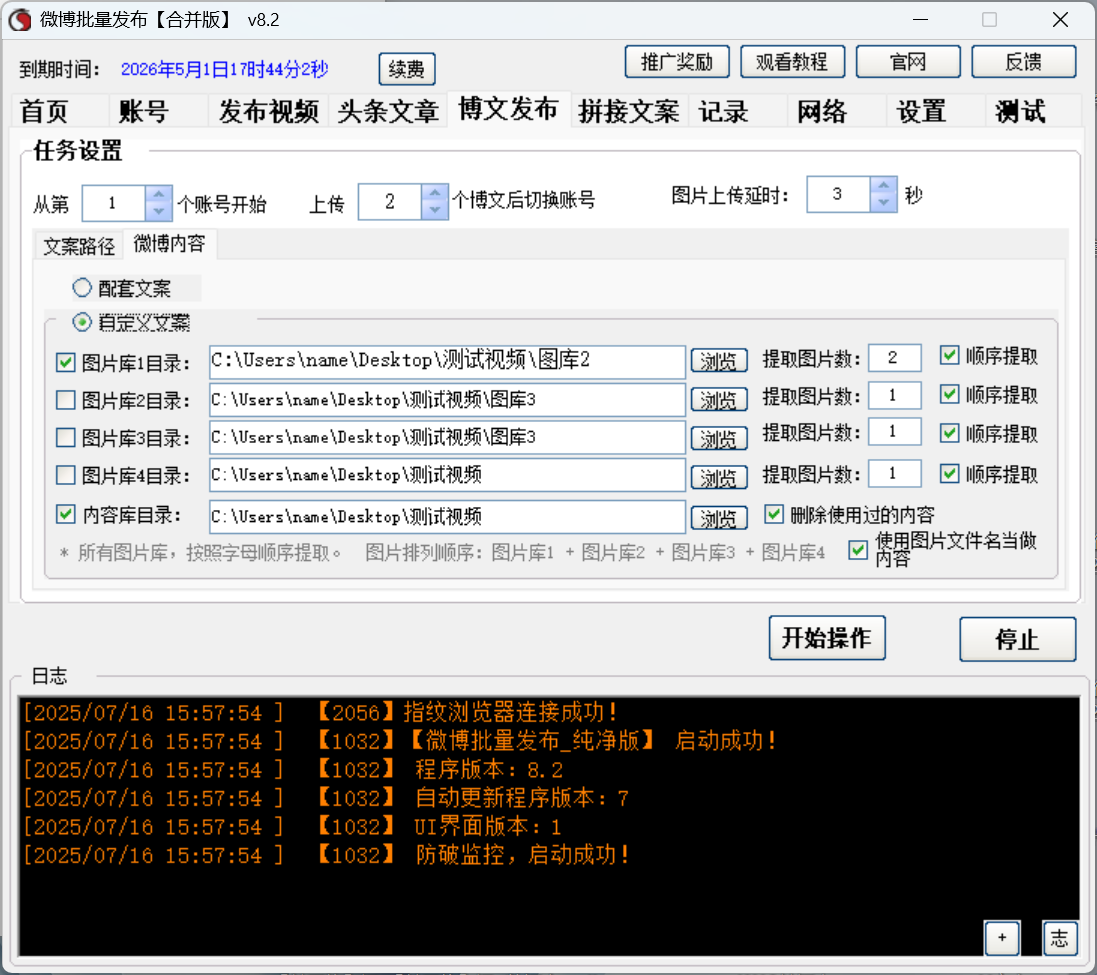
Task: Enable the 图片库3目录 checkbox
Action: pyautogui.click(x=66, y=438)
